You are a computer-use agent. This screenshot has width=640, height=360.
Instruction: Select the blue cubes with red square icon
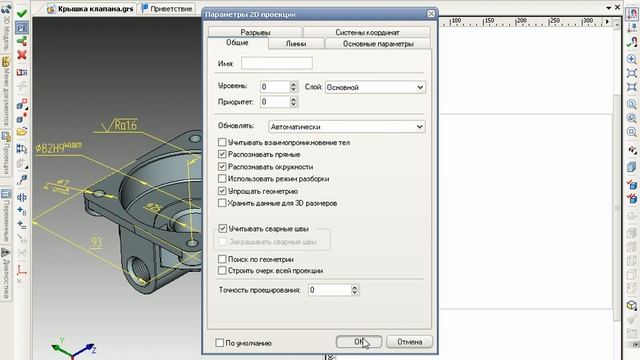pyautogui.click(x=22, y=104)
